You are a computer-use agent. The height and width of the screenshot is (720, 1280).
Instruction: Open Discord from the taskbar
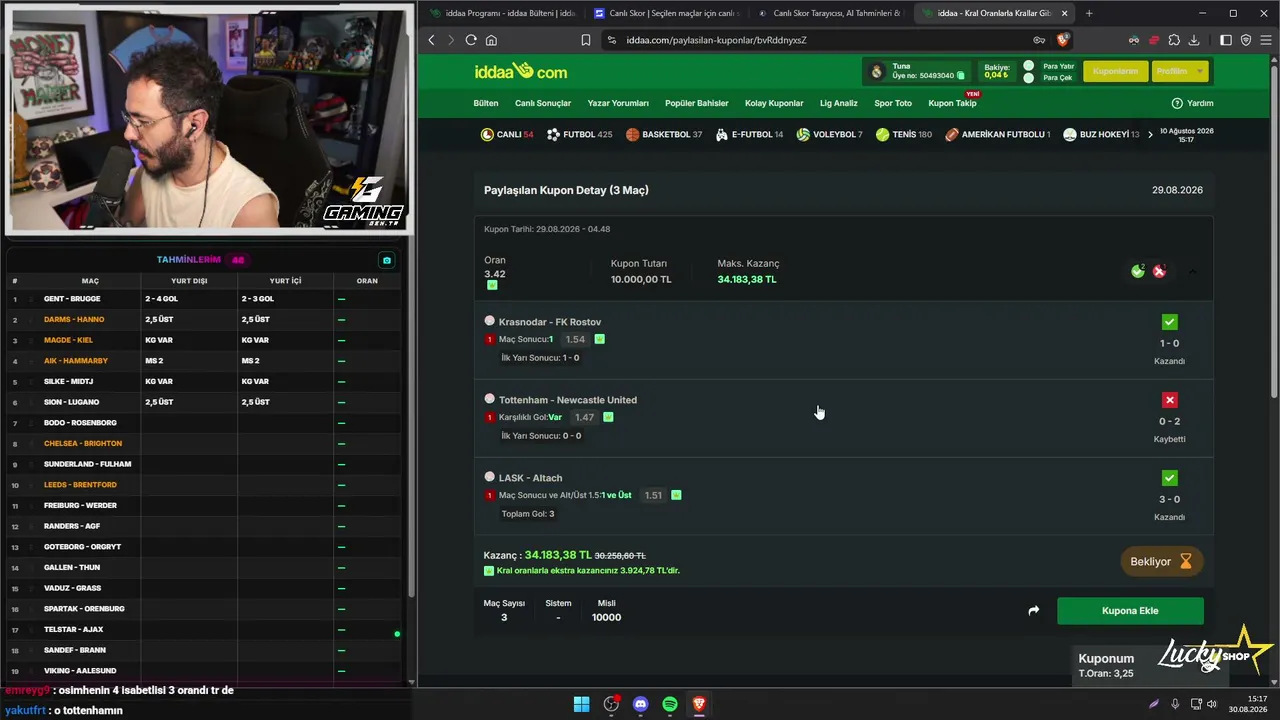[641, 704]
